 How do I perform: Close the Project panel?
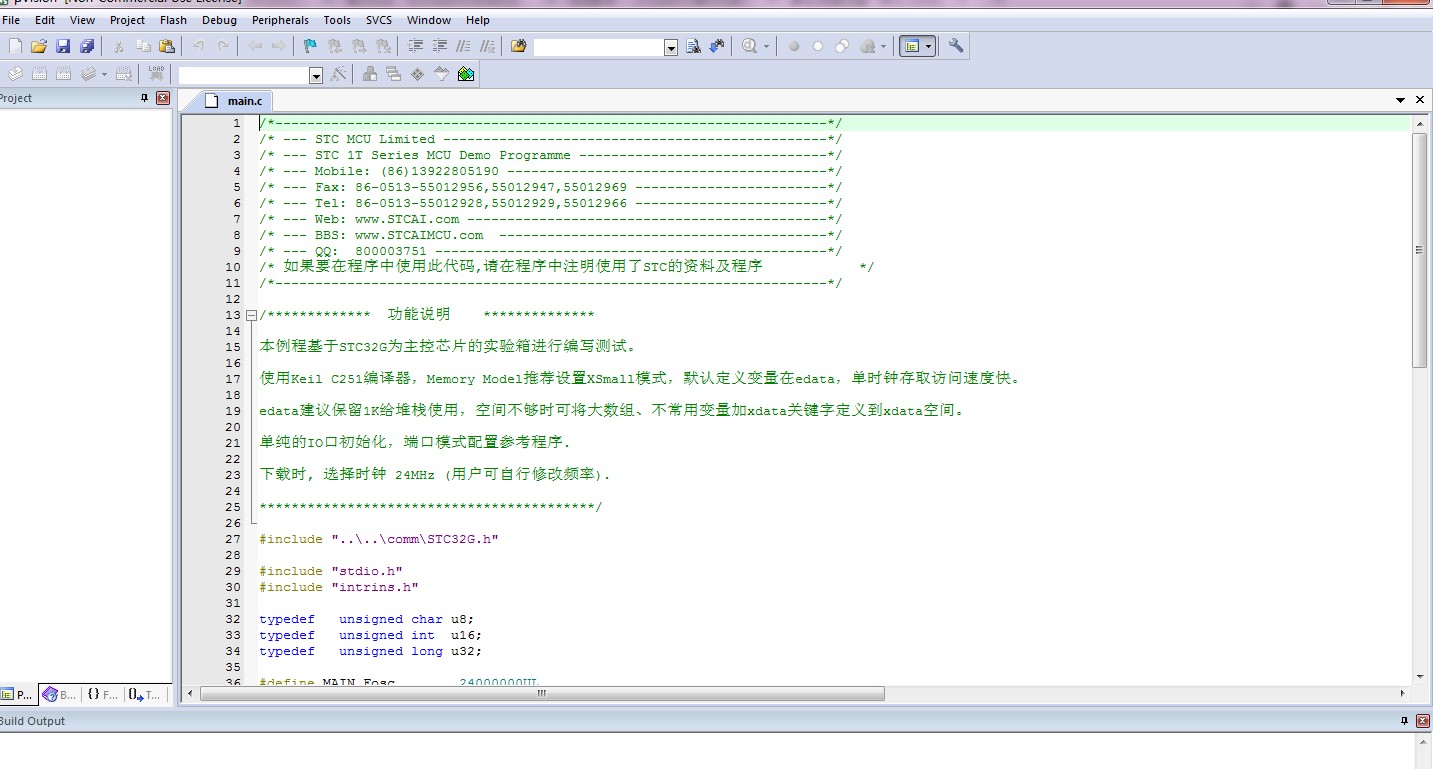[x=163, y=98]
